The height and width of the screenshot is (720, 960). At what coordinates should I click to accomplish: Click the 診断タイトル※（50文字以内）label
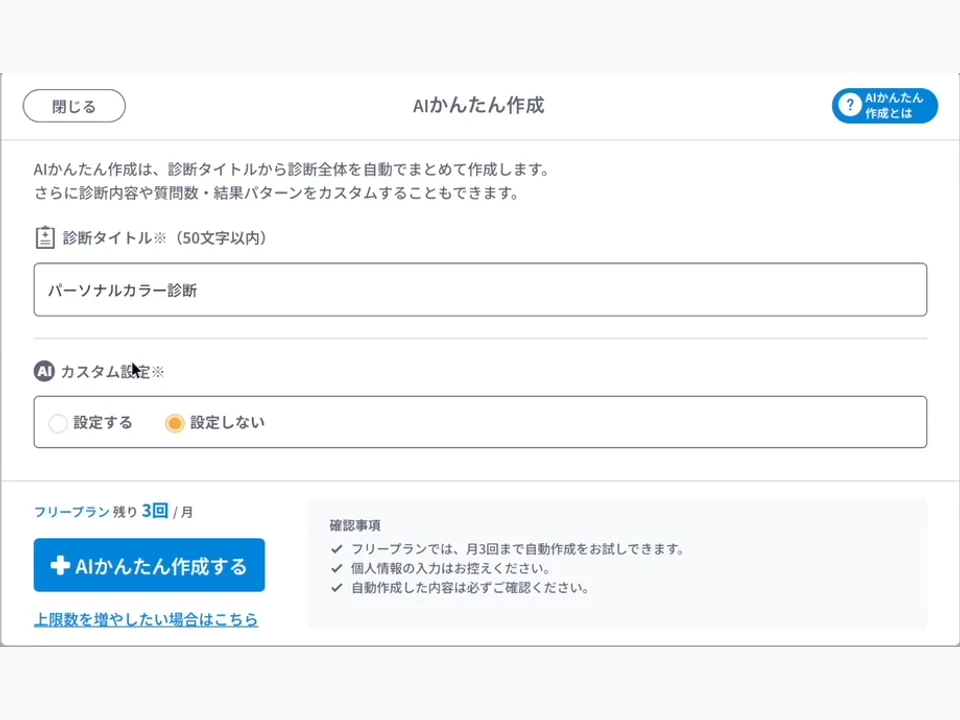[x=165, y=238]
